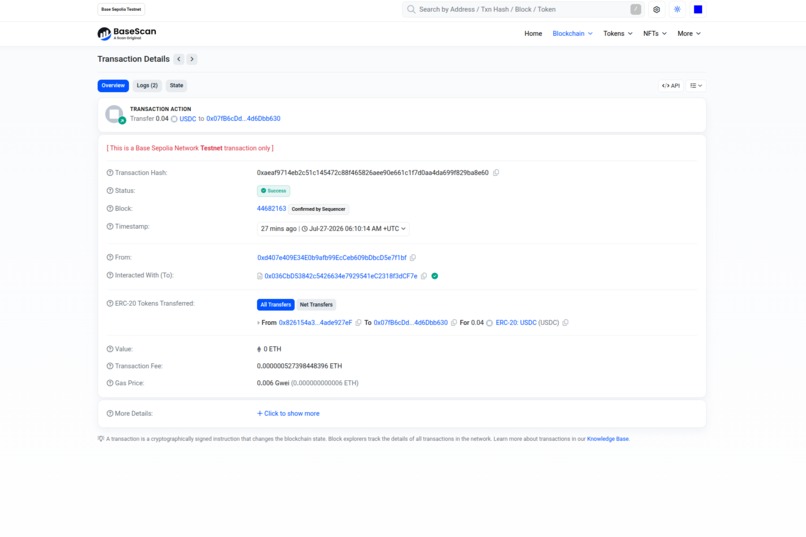Copy the USDC token address
The width and height of the screenshot is (806, 537).
tap(565, 323)
